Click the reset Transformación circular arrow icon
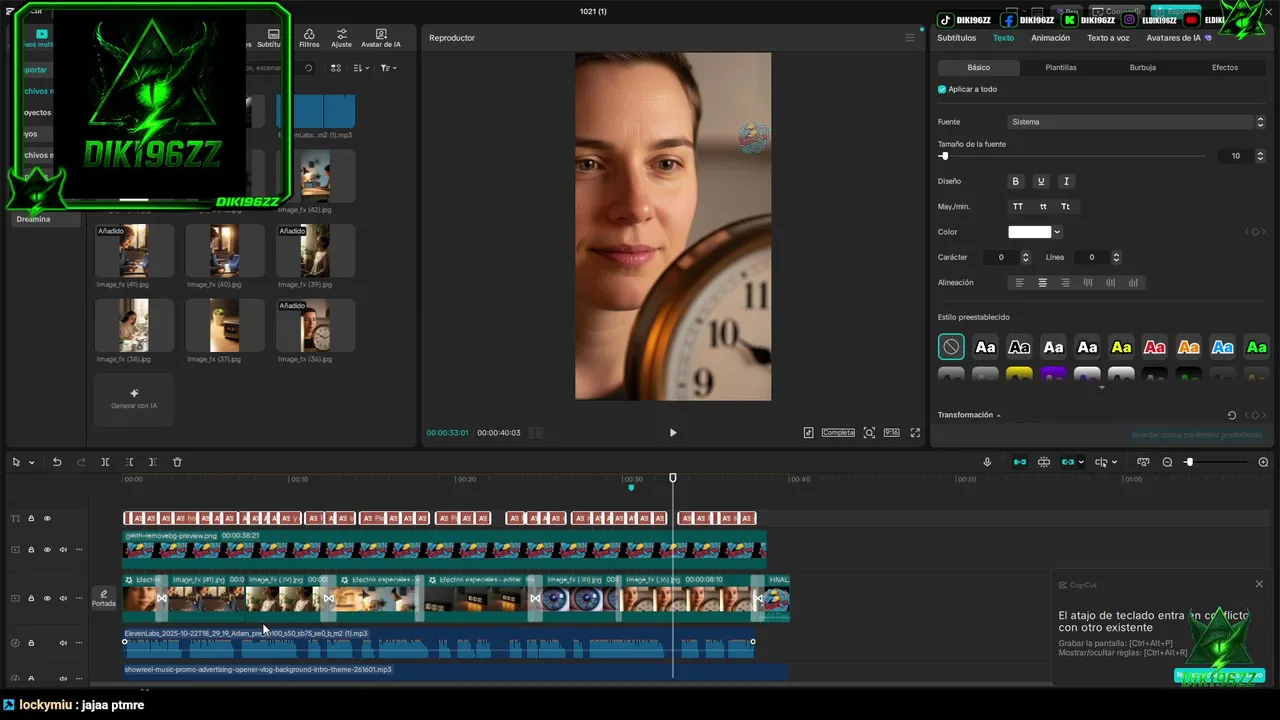Viewport: 1280px width, 720px height. (x=1232, y=415)
